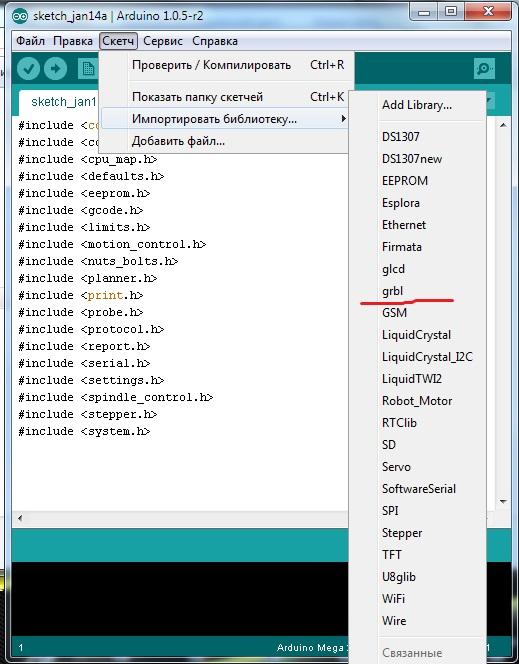
Task: Select the DS1307 library
Action: (417, 137)
